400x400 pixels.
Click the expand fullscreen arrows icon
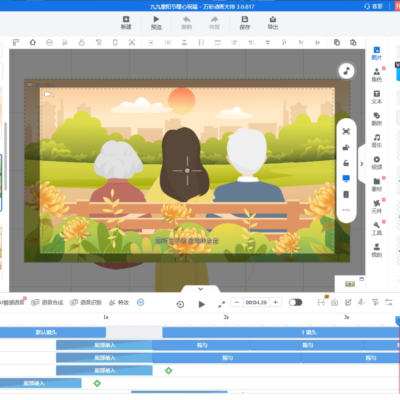coord(221,304)
